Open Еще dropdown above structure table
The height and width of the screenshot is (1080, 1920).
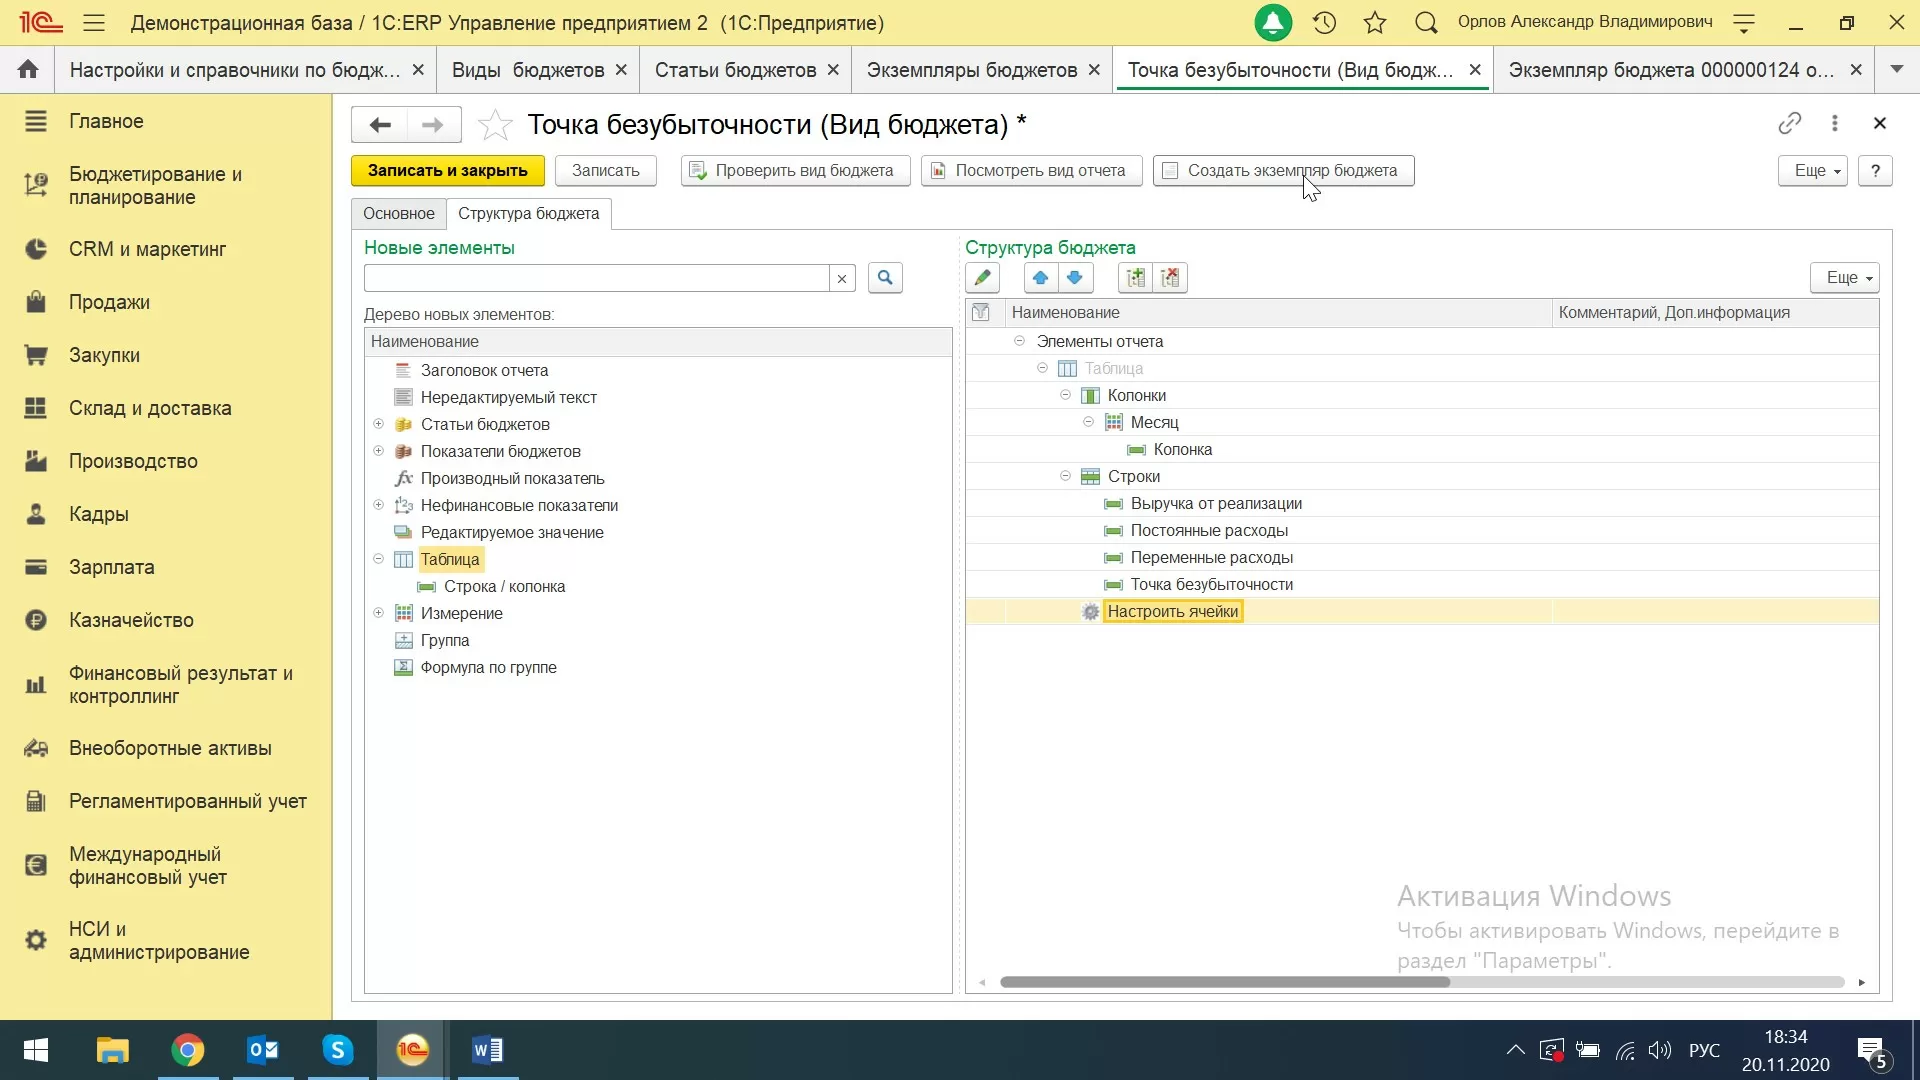tap(1844, 278)
